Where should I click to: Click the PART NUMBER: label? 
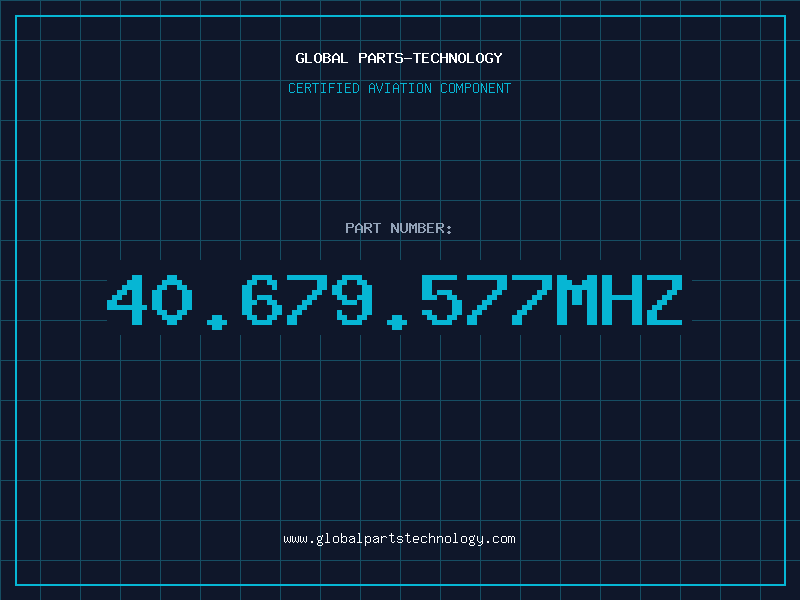click(399, 228)
